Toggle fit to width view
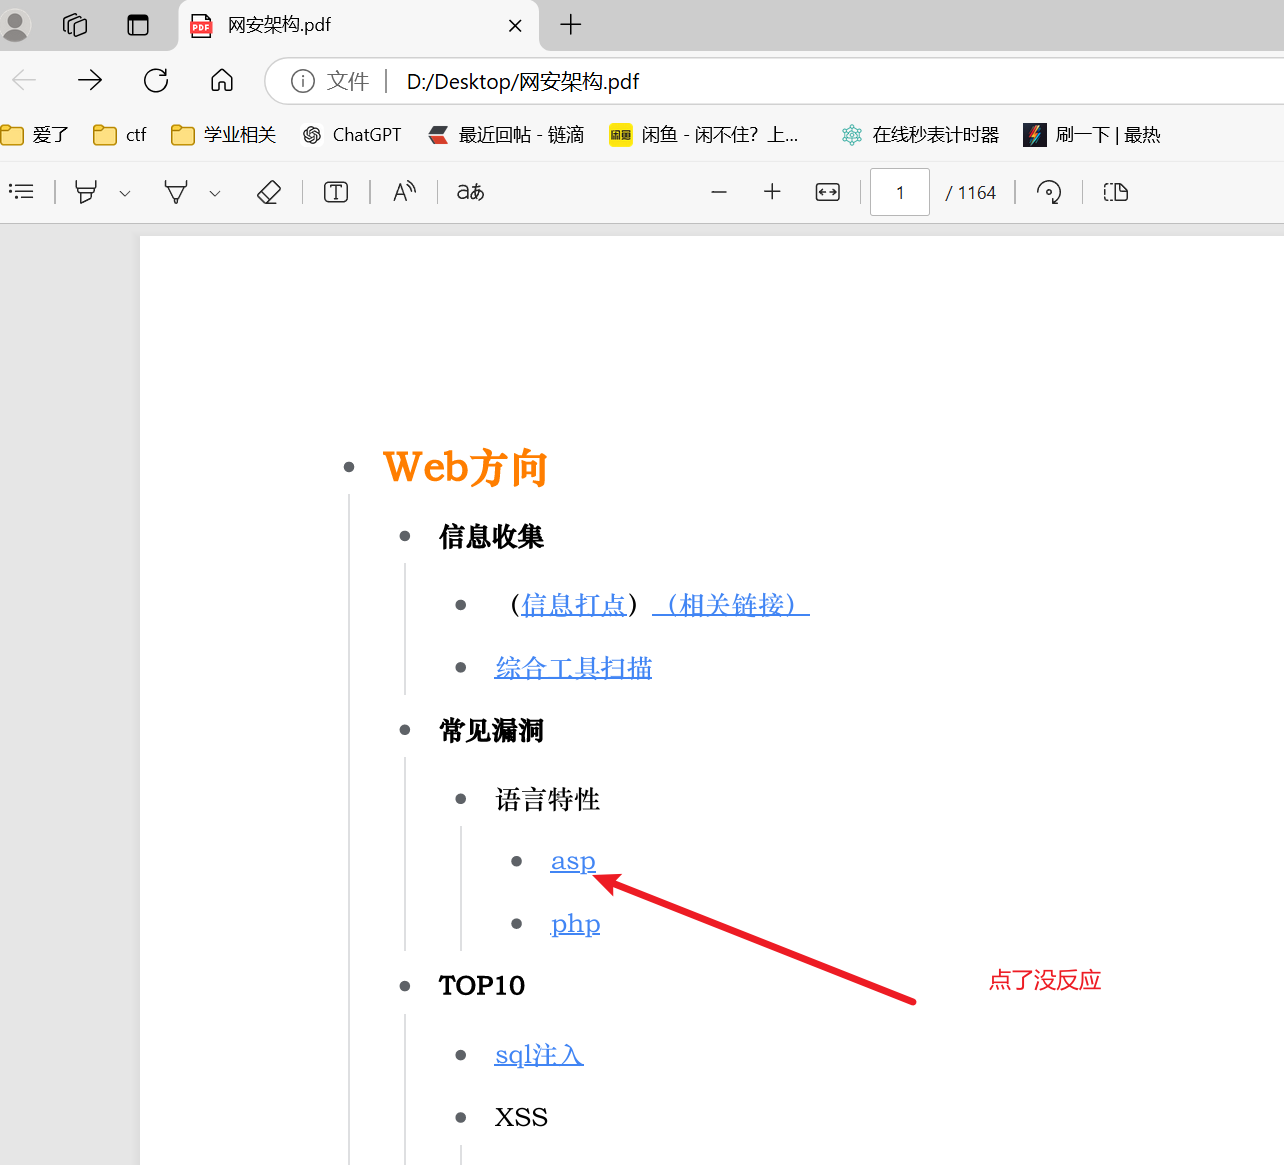Screen dimensions: 1284x1165 828,192
